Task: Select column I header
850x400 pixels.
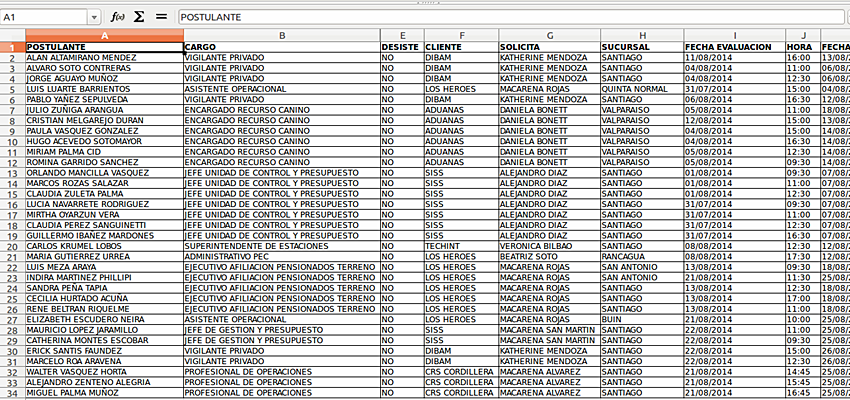Action: pyautogui.click(x=734, y=36)
